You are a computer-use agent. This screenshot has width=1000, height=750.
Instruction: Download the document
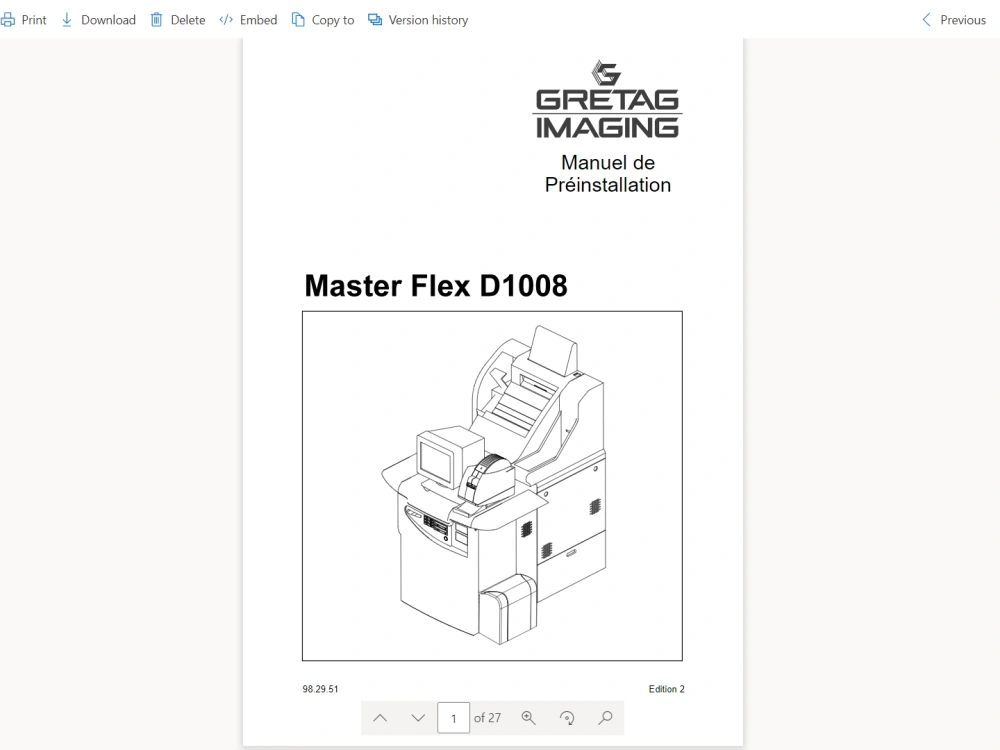[x=99, y=20]
